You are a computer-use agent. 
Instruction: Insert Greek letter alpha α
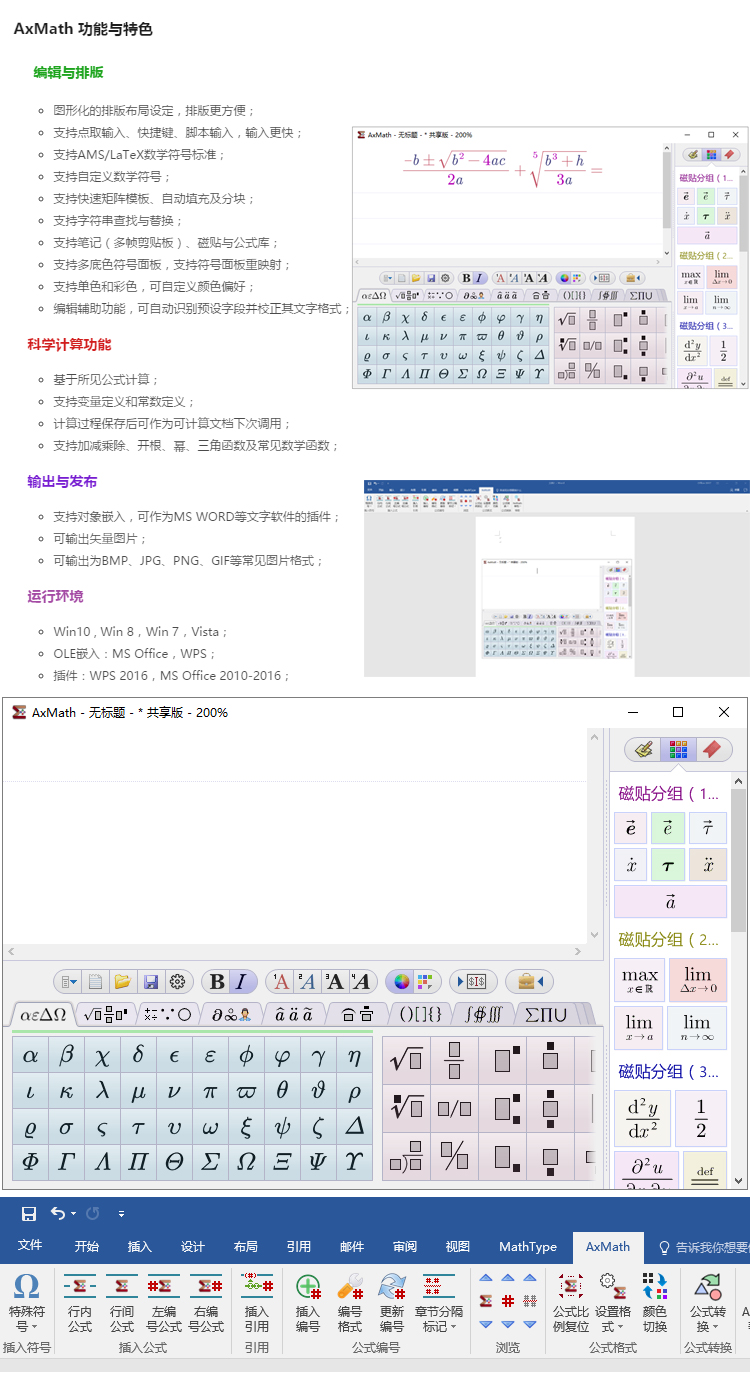point(30,1055)
